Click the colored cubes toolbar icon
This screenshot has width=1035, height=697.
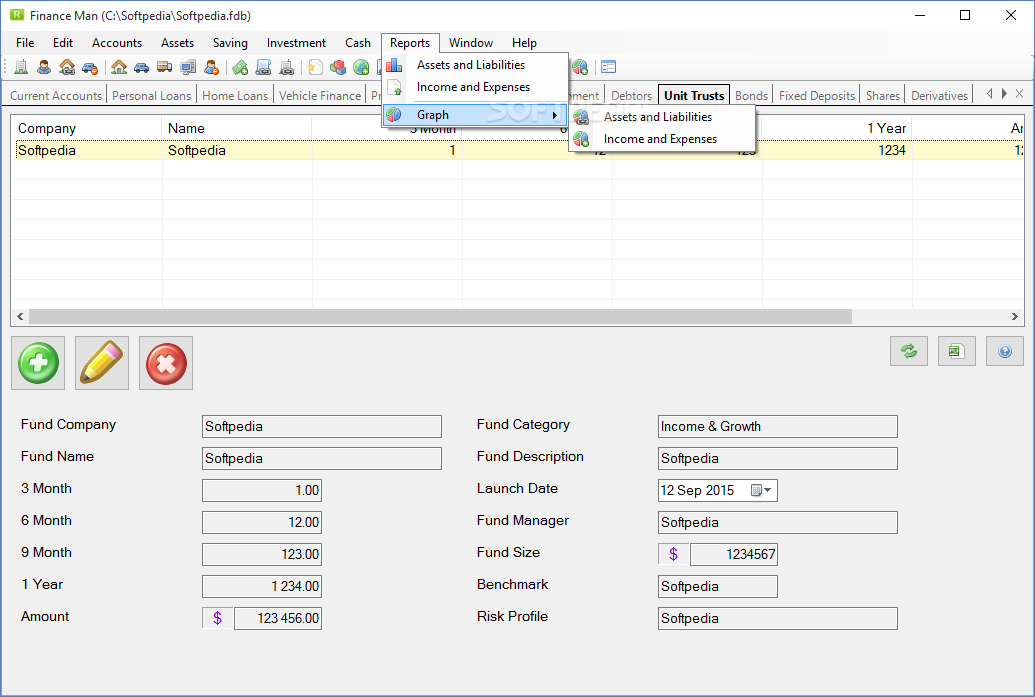pos(338,67)
